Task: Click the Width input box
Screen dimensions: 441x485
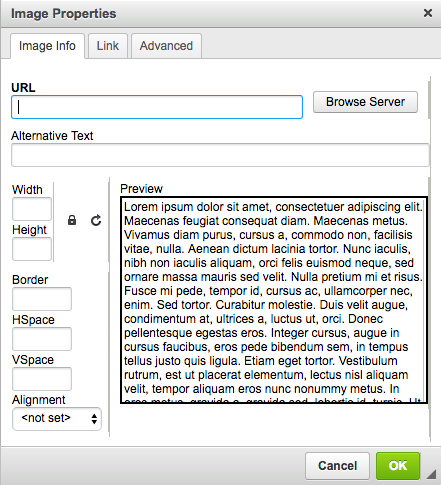Action: [32, 209]
